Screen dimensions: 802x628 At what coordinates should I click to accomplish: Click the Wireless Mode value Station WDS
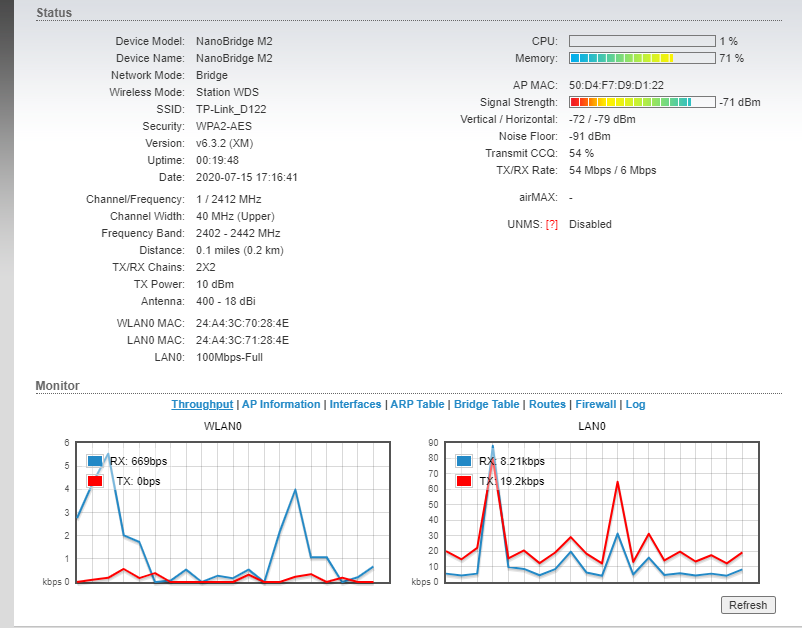(x=227, y=92)
